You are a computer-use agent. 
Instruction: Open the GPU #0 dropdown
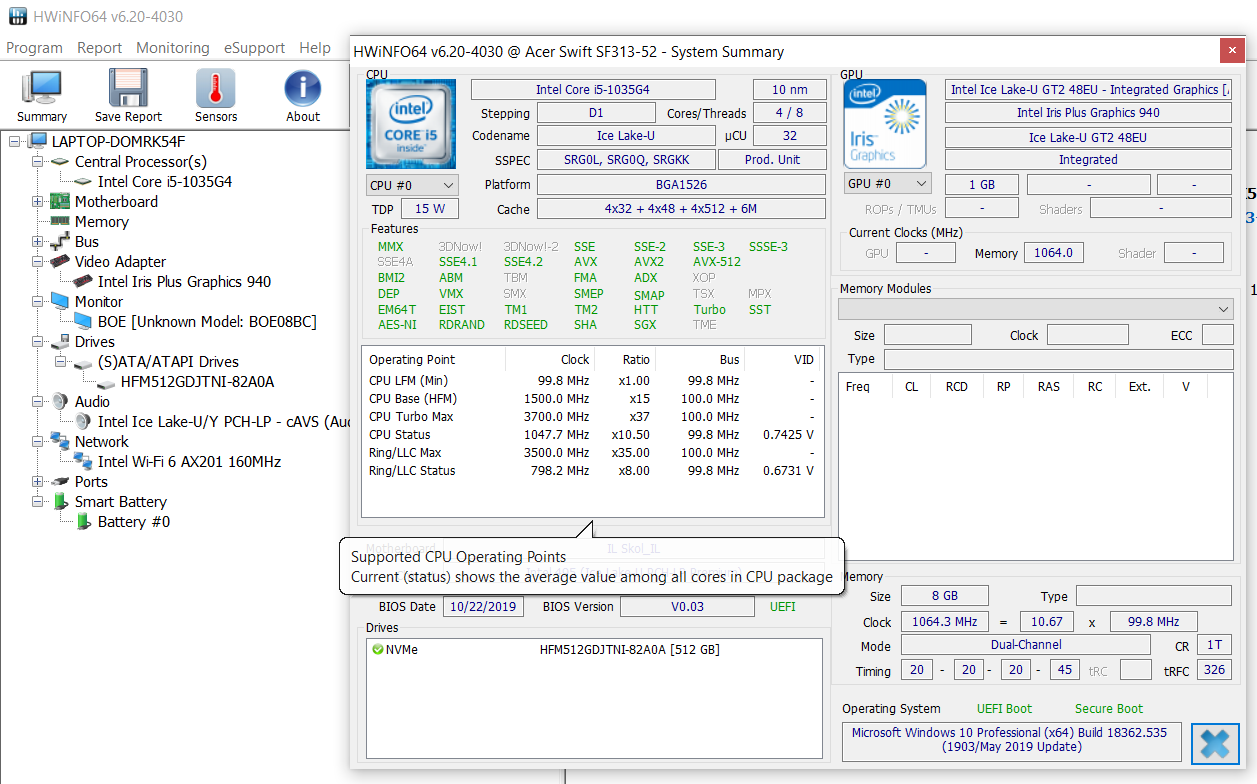coord(887,184)
